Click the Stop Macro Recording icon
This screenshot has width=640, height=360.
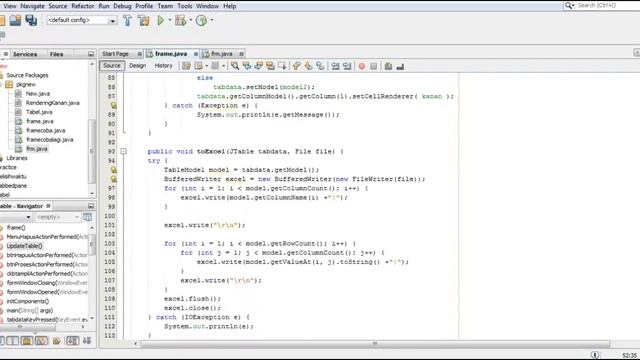(x=373, y=66)
